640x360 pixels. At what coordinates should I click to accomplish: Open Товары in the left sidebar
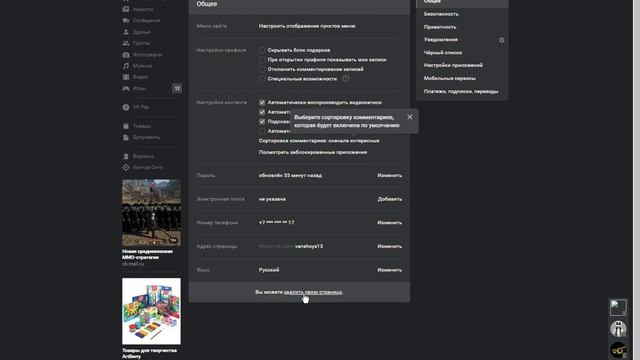tap(142, 126)
